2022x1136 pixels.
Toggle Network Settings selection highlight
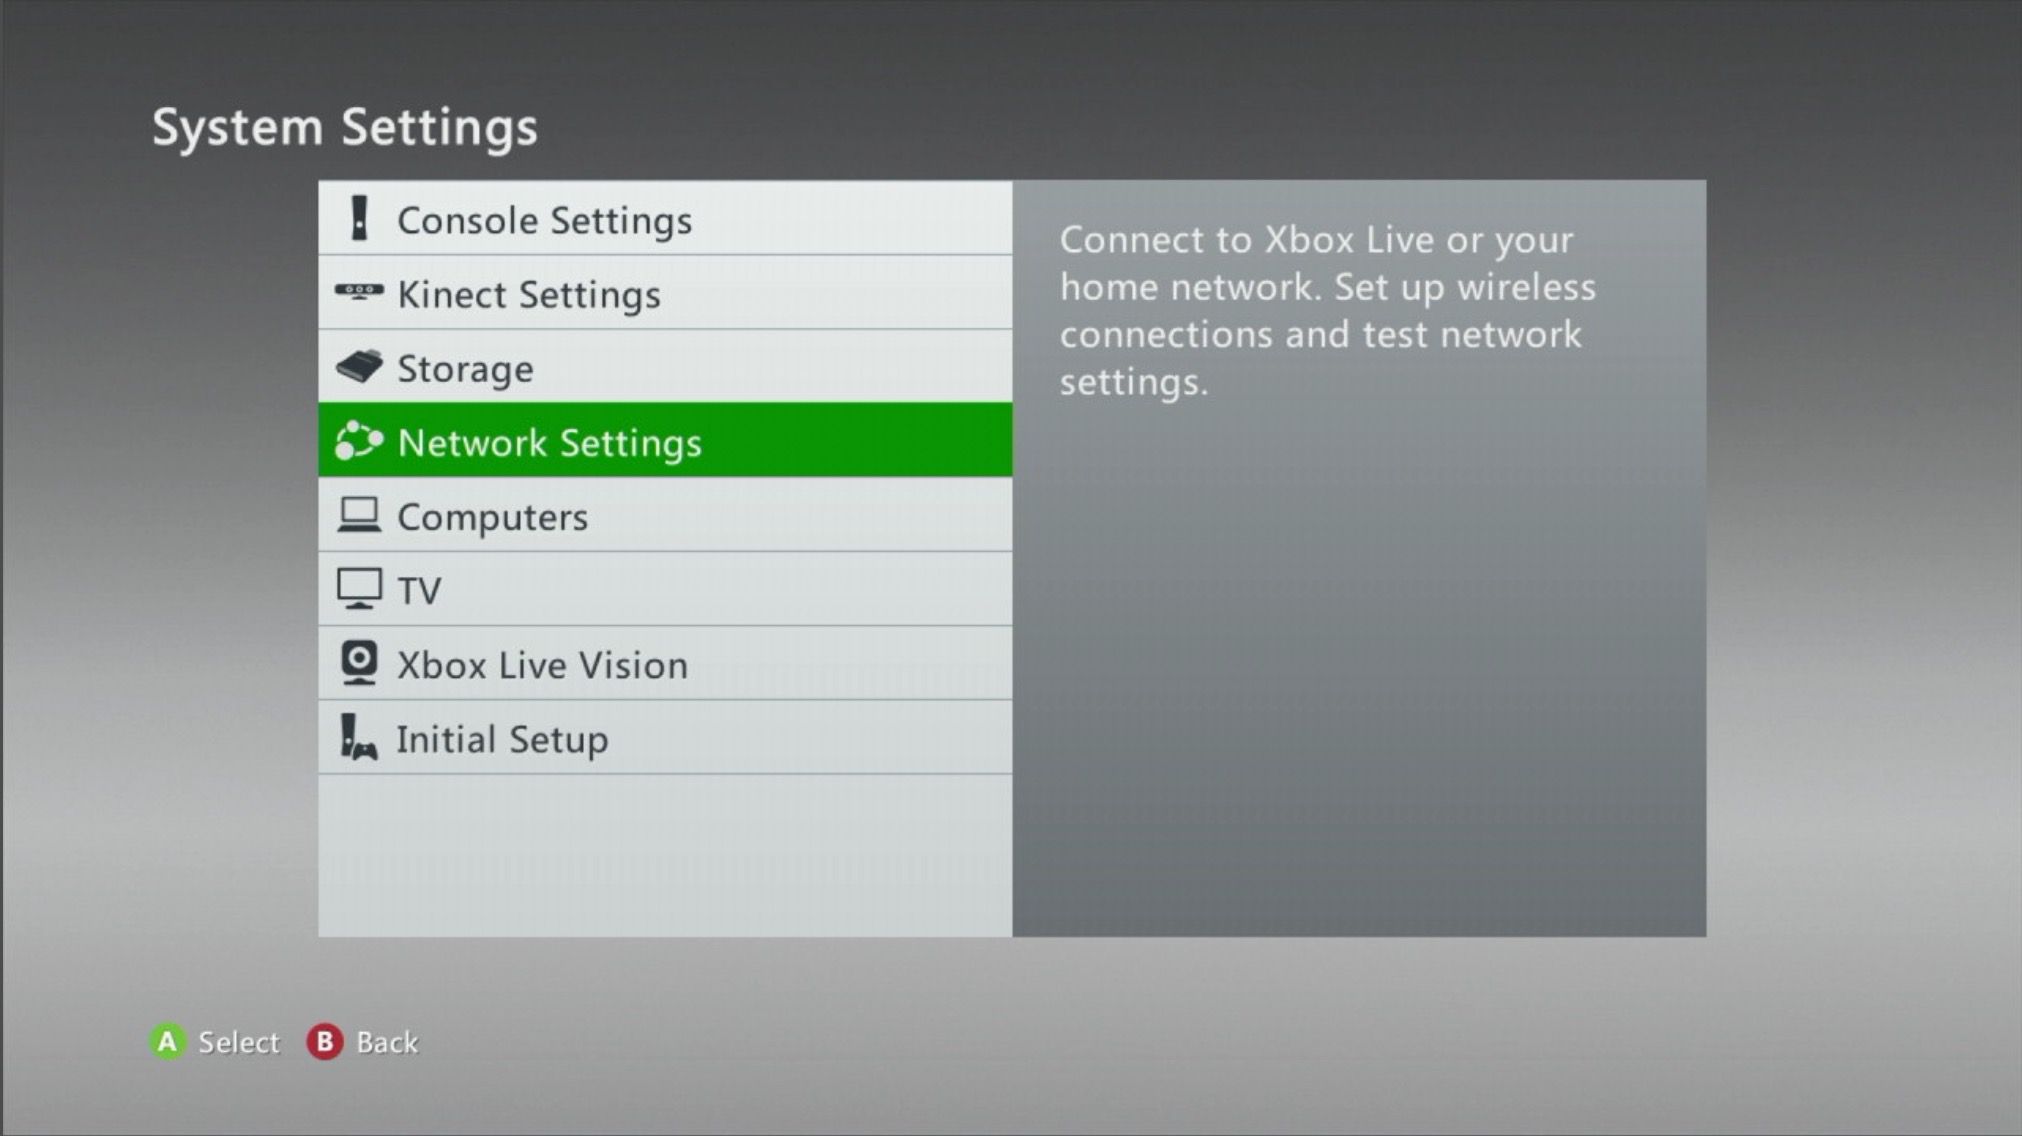pyautogui.click(x=665, y=442)
